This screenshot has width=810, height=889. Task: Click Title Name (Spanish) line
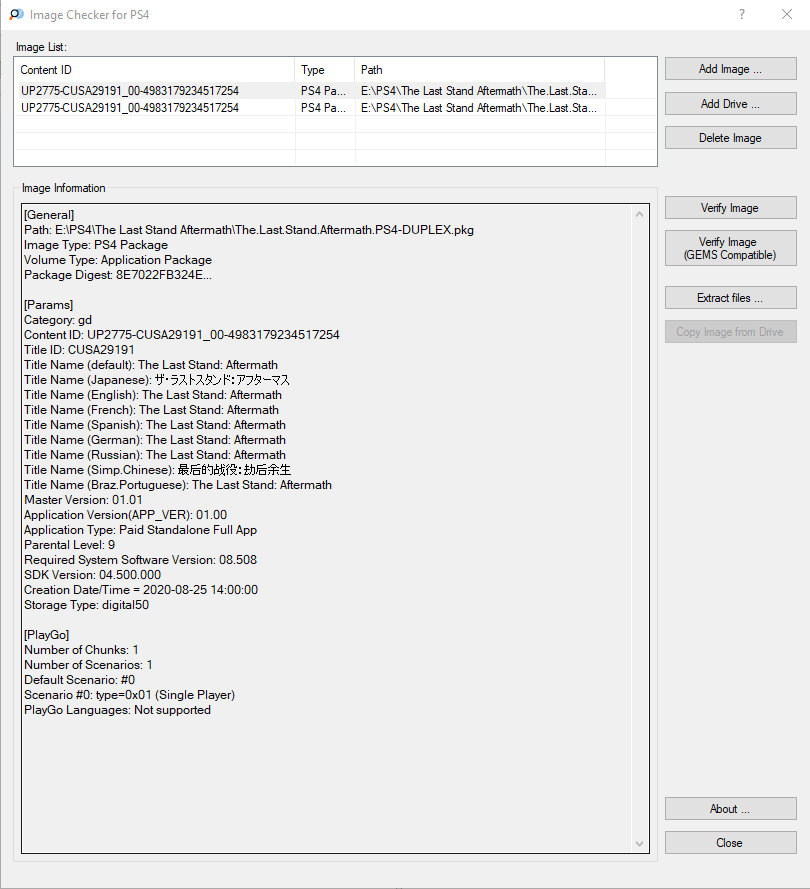(x=155, y=425)
